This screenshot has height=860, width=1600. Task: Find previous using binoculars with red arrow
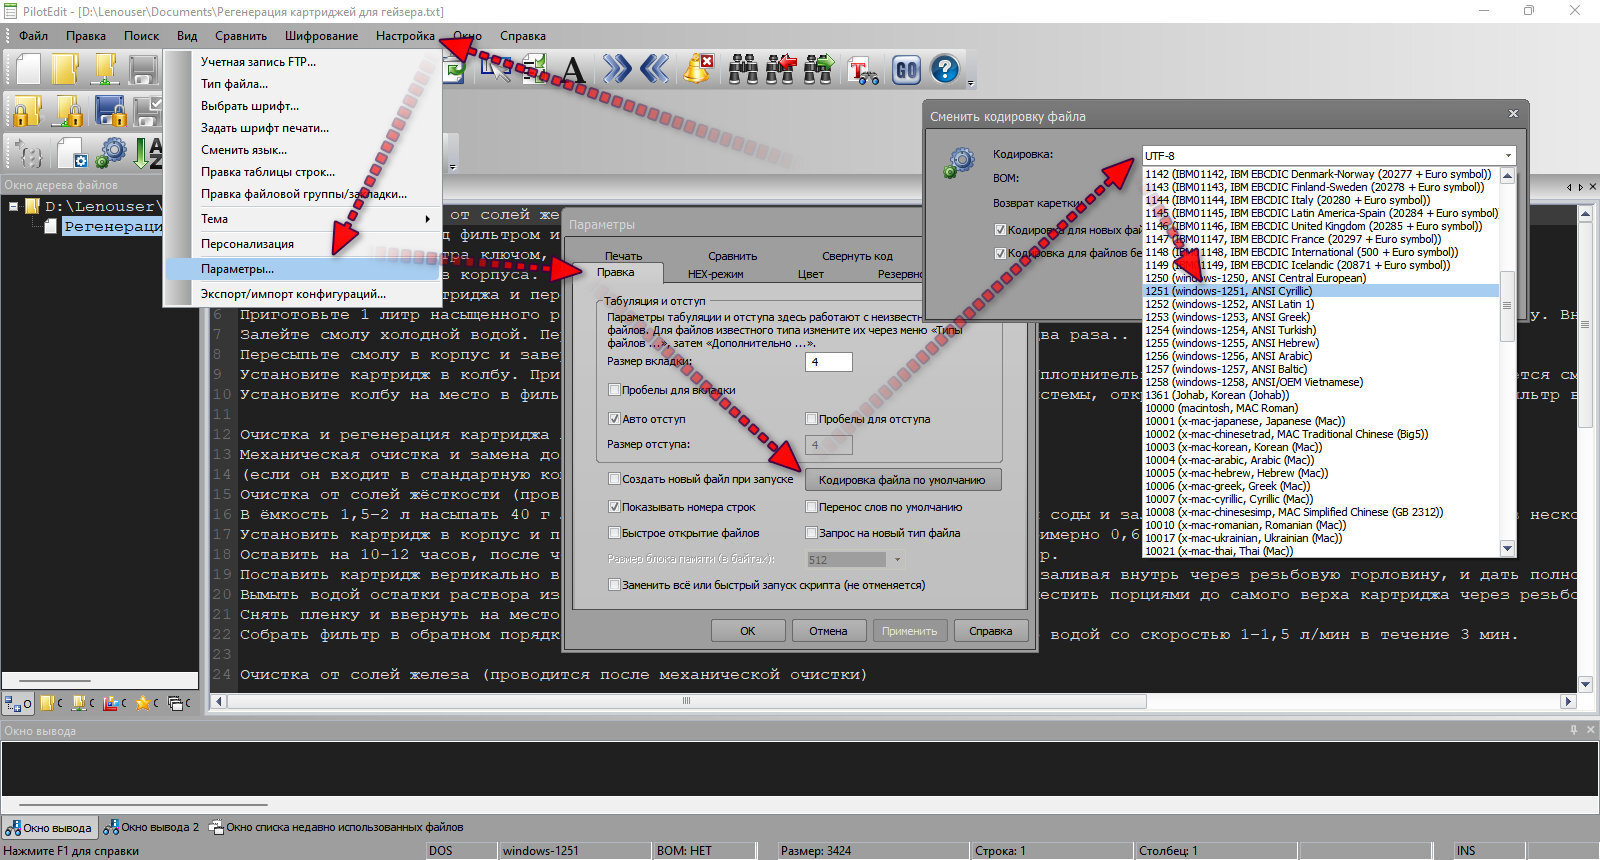[x=781, y=69]
